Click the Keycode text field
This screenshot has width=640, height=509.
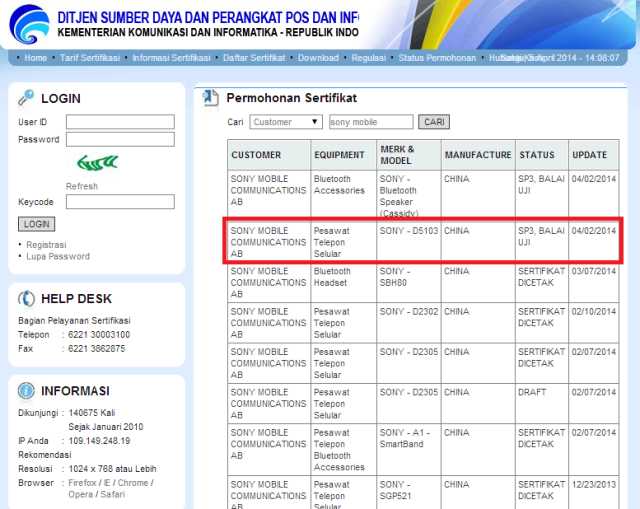(120, 202)
